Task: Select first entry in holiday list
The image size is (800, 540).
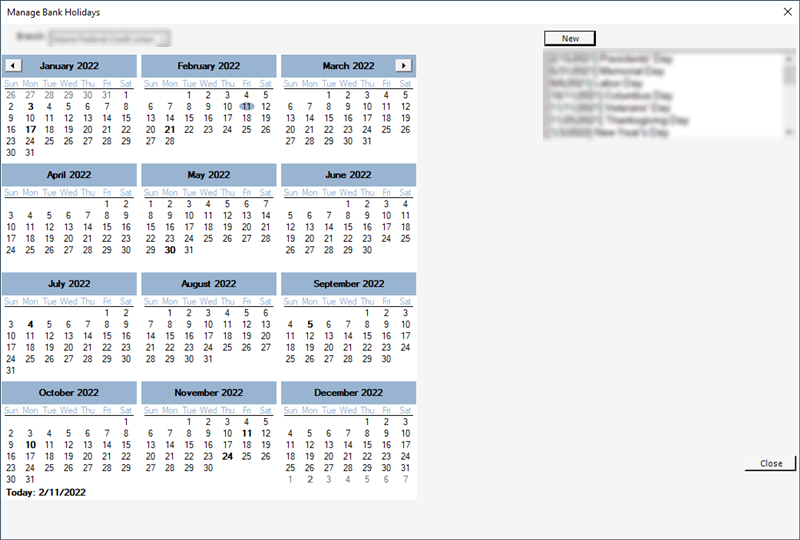Action: [610, 59]
